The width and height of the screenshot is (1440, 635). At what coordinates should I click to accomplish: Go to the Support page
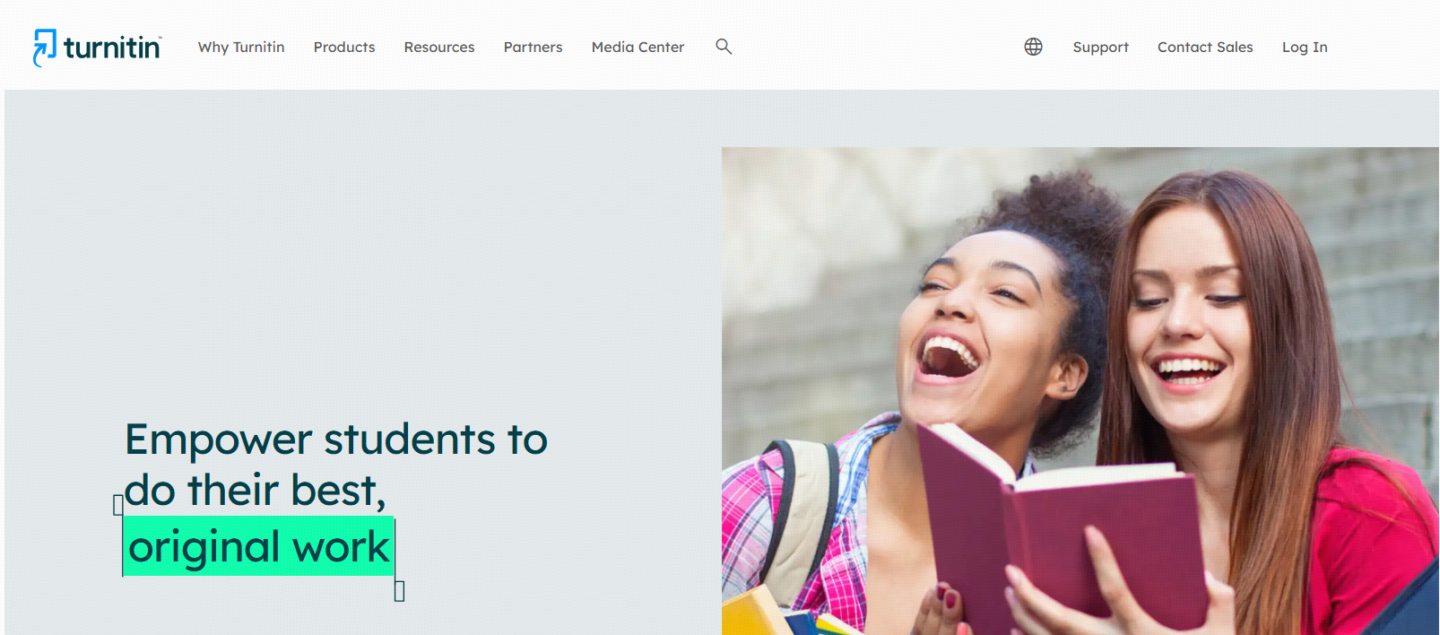coord(1101,47)
